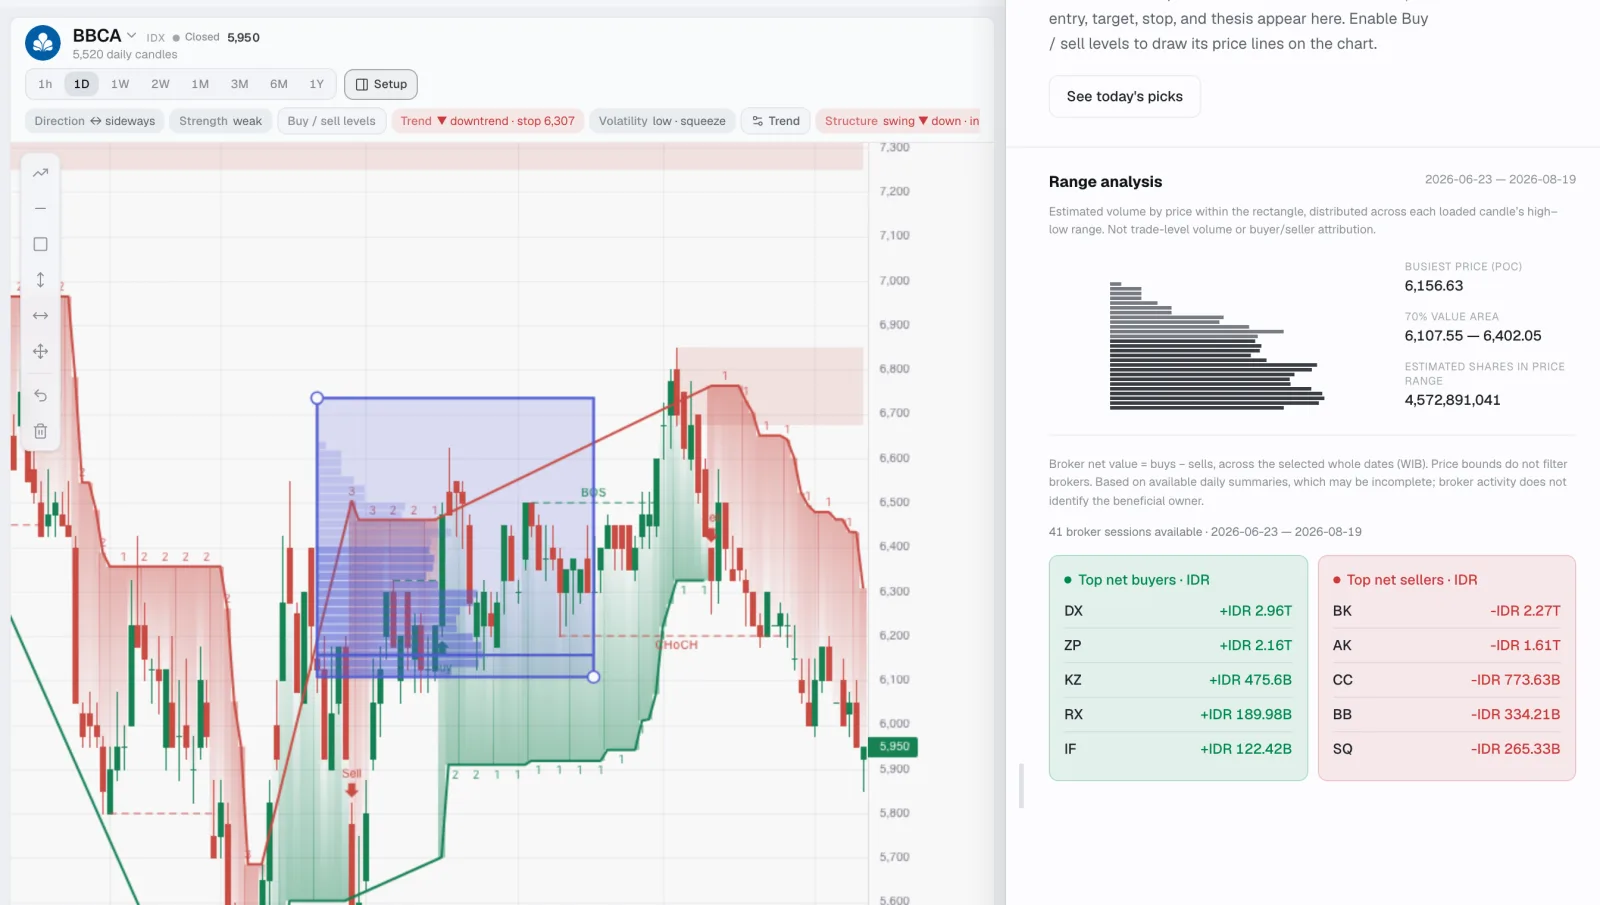Click the Sell signal arrow marker on chart

[x=352, y=790]
